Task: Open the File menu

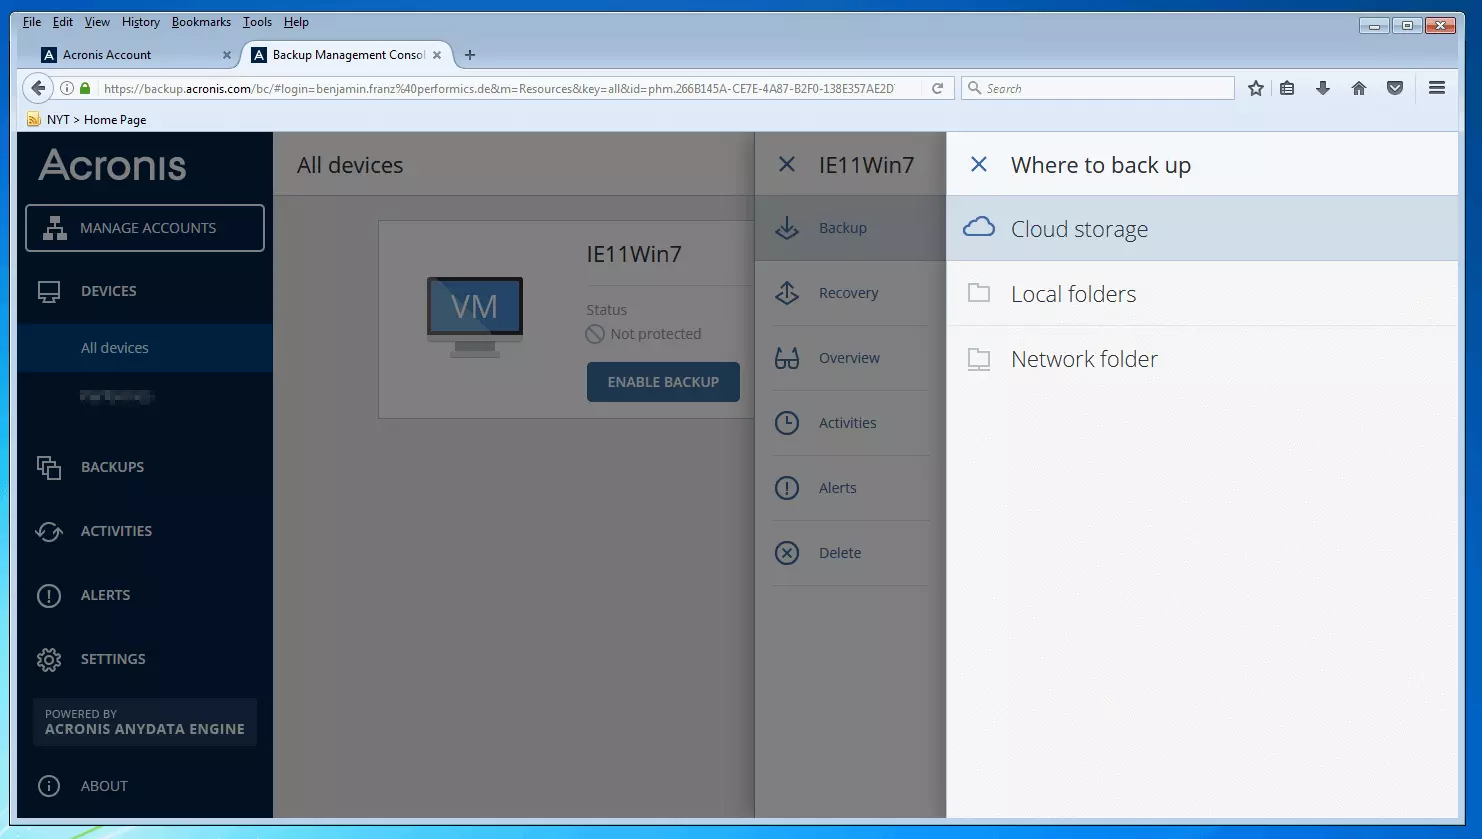Action: pos(32,22)
